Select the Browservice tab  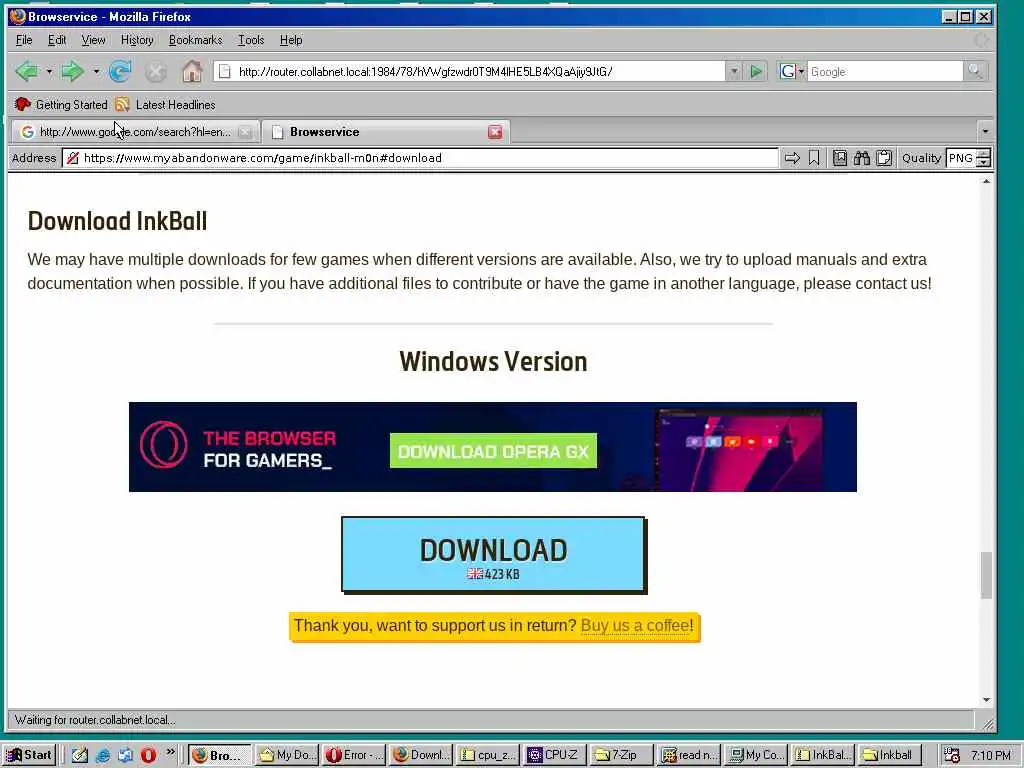point(386,132)
